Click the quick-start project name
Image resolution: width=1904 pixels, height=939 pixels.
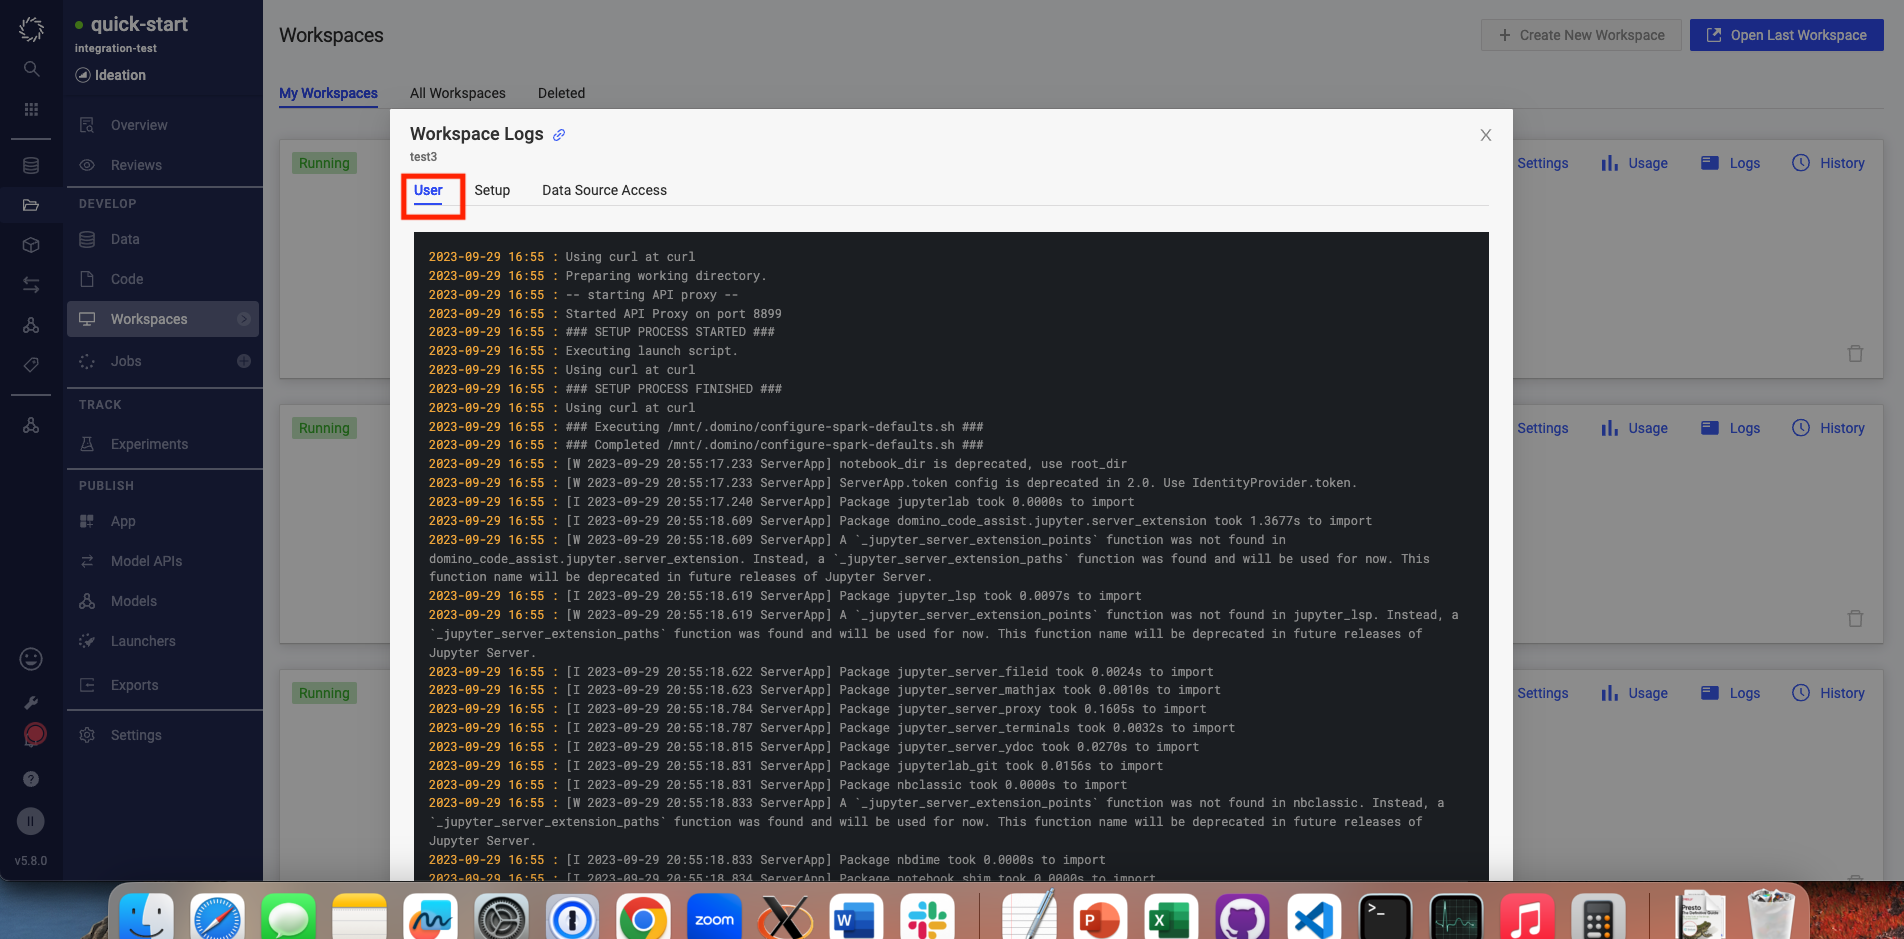139,24
